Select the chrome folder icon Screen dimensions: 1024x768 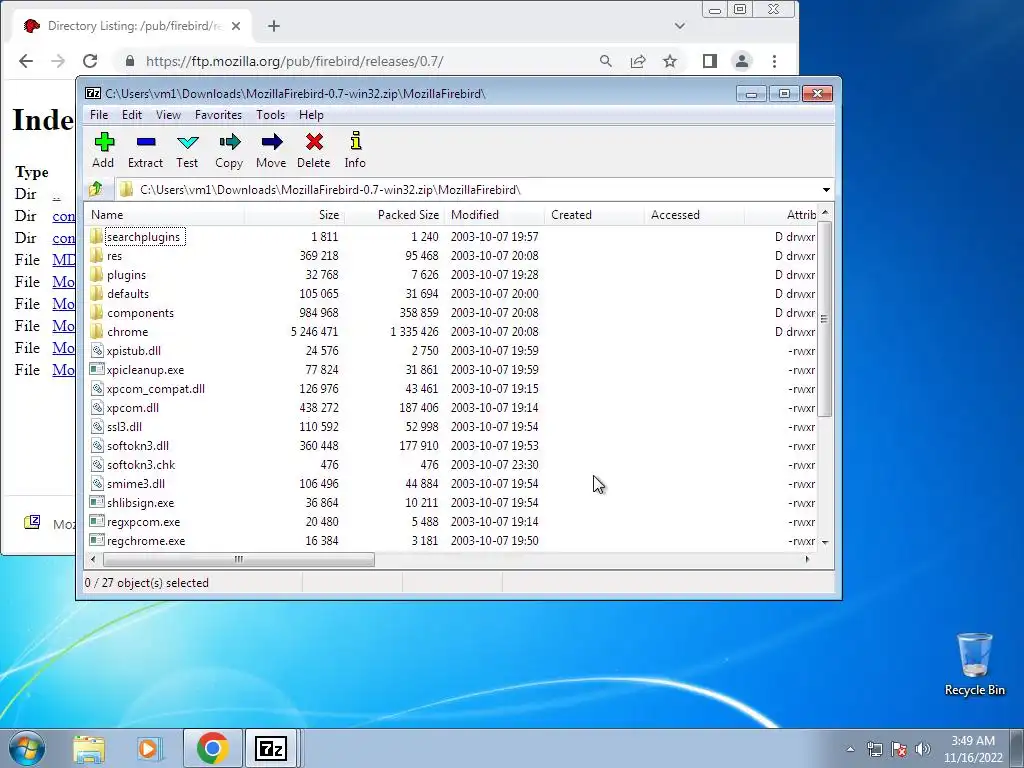point(97,331)
